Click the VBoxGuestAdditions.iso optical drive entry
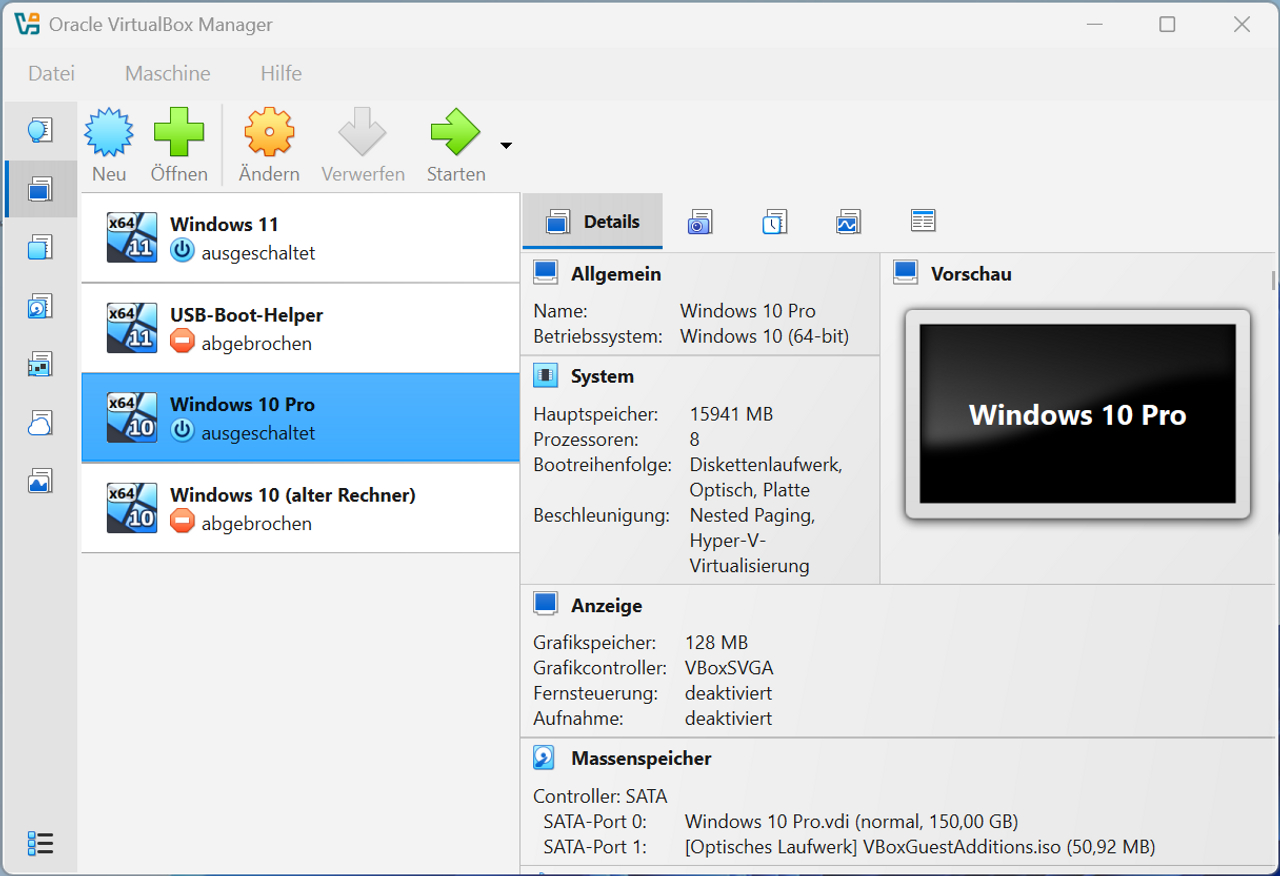Image resolution: width=1280 pixels, height=876 pixels. click(x=920, y=847)
